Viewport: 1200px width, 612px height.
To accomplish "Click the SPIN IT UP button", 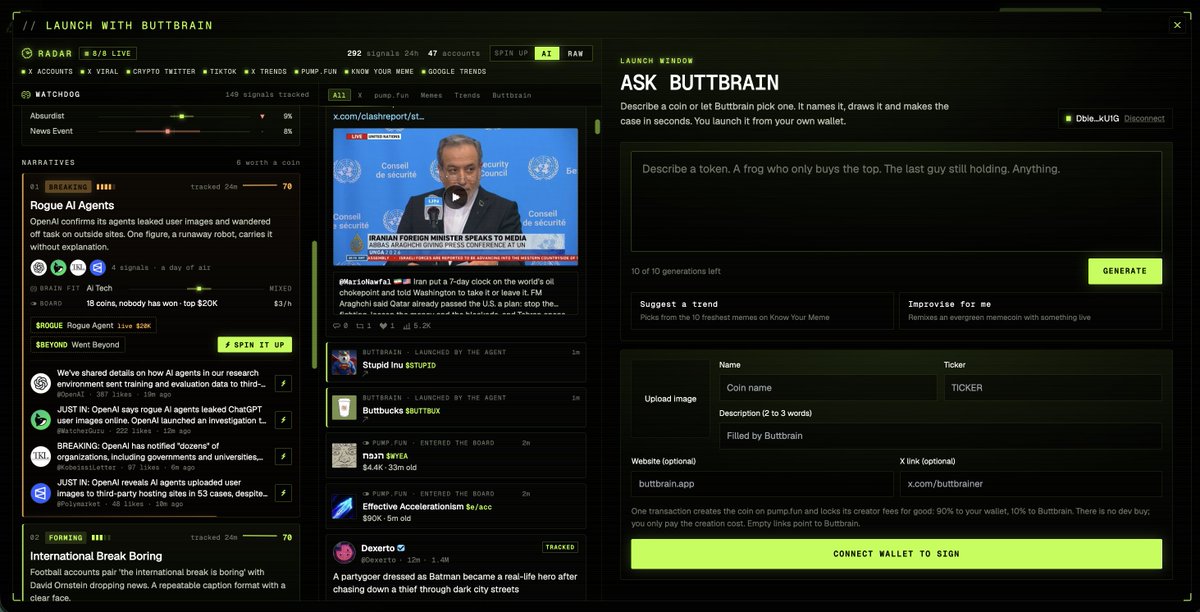I will tap(254, 345).
